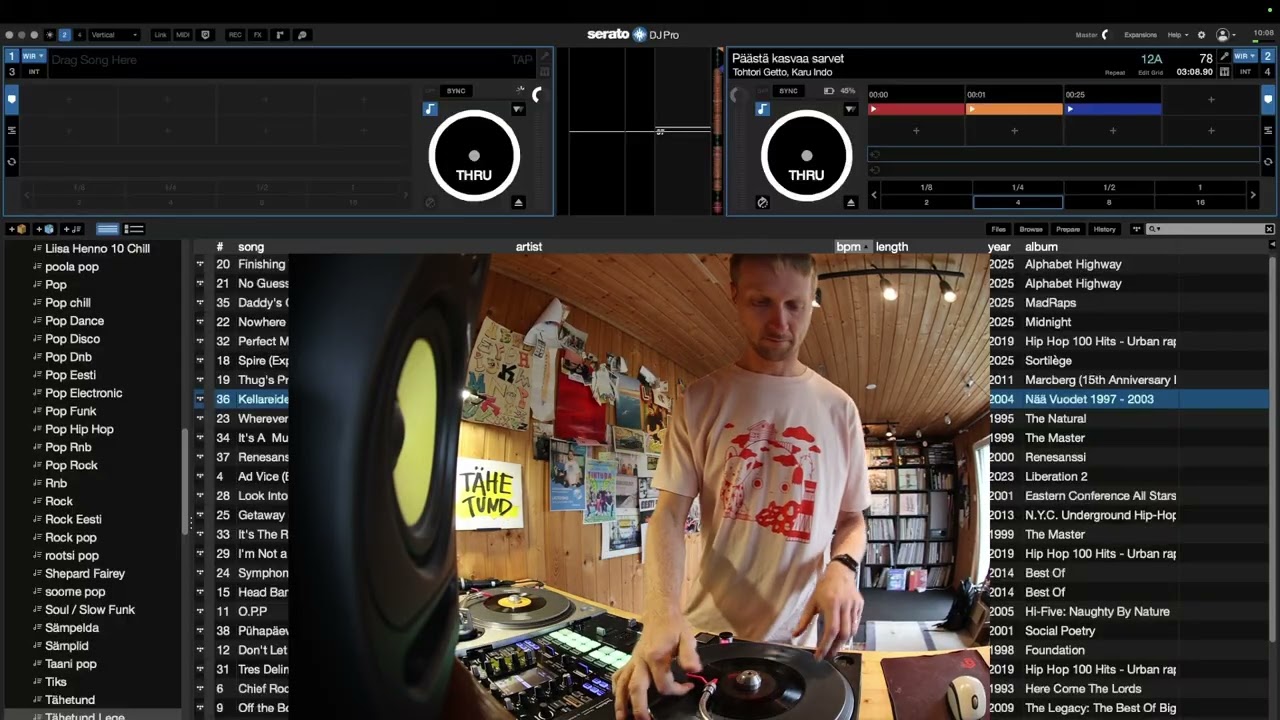Eject track from the right deck
This screenshot has height=720, width=1280.
point(851,203)
